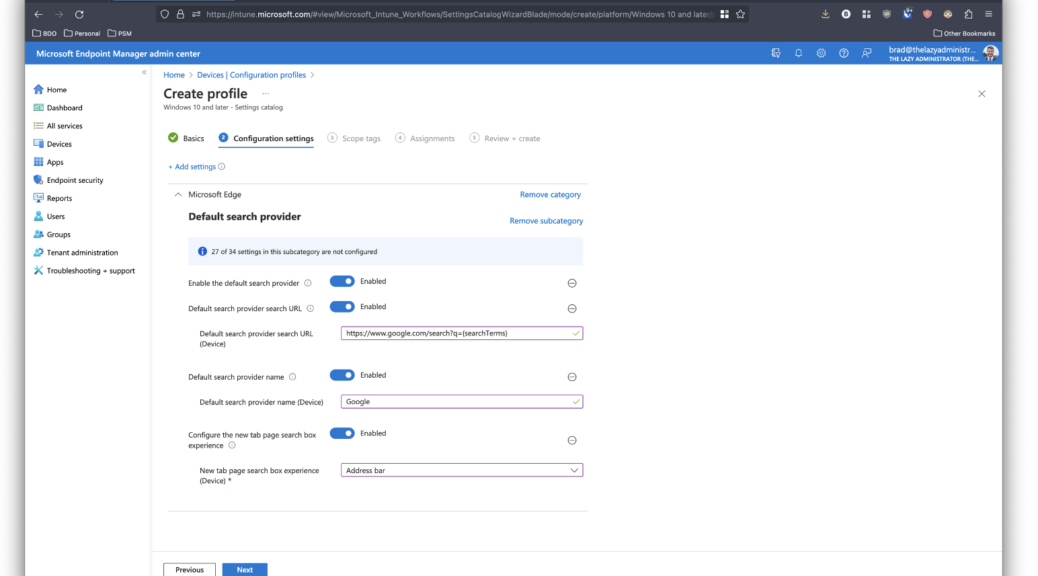This screenshot has height=576, width=1038.
Task: Click the Previous button
Action: coord(189,569)
